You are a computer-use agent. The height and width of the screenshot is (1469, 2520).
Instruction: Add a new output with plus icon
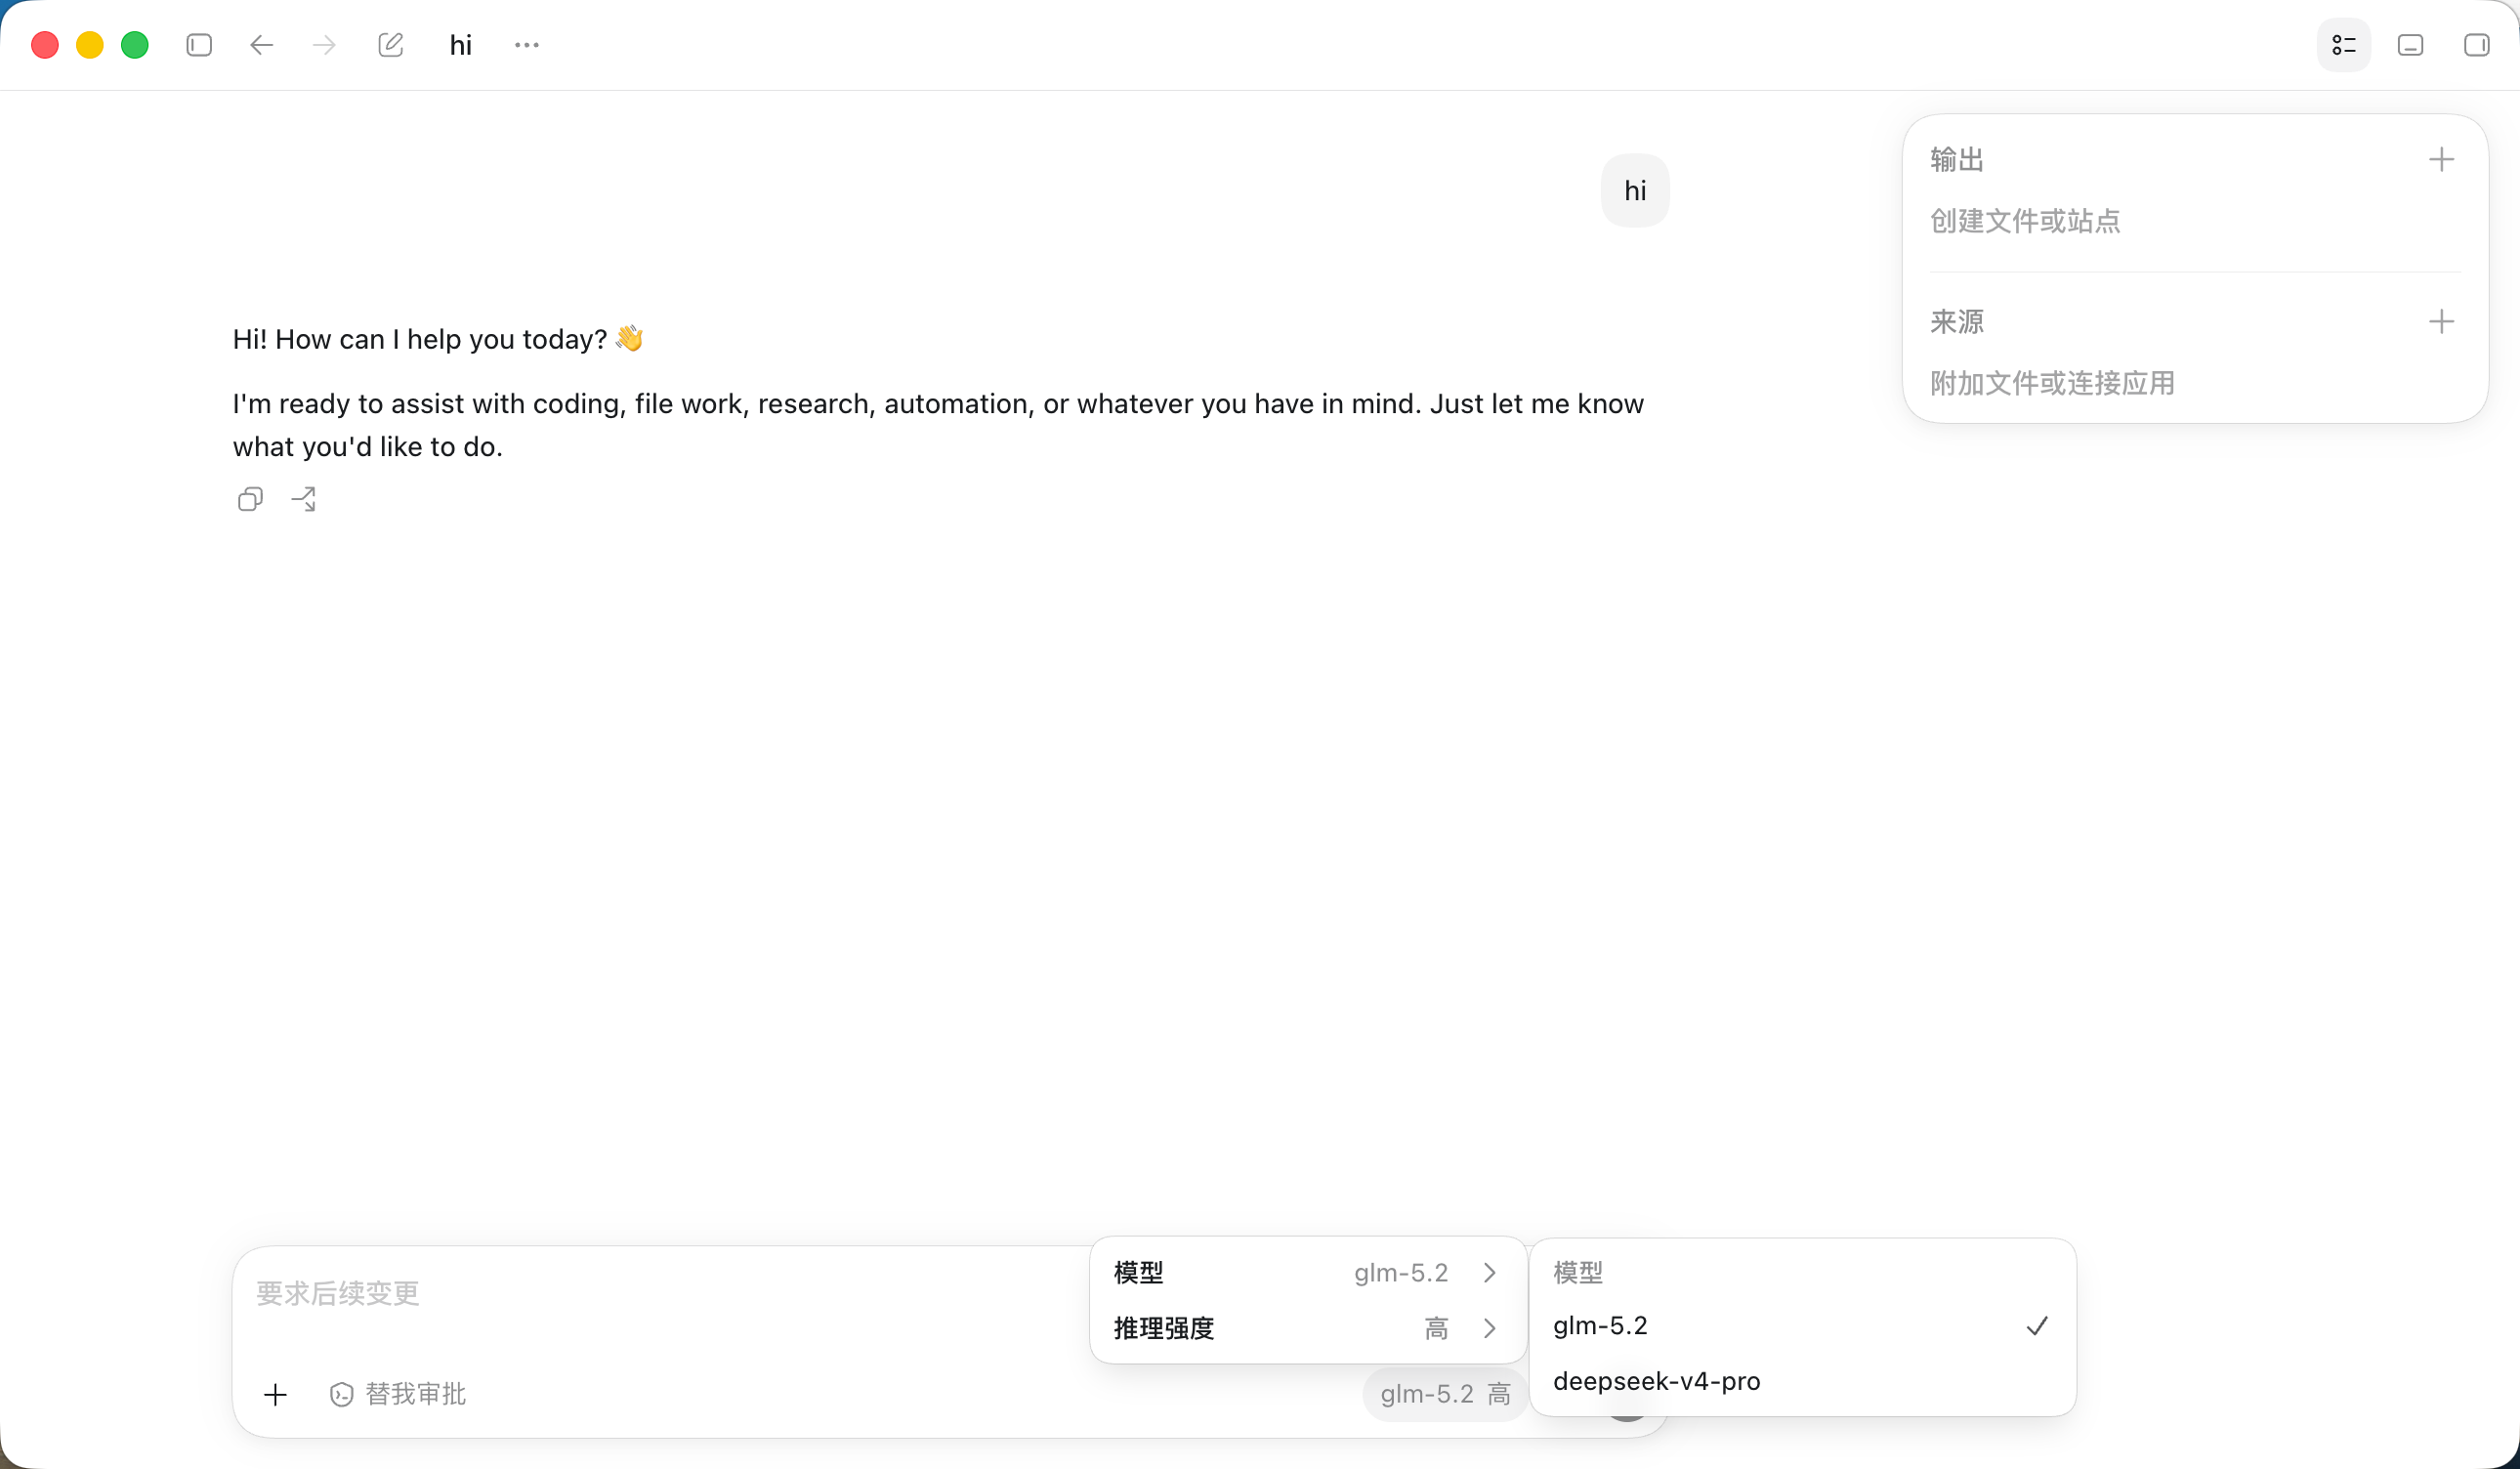(x=2441, y=160)
